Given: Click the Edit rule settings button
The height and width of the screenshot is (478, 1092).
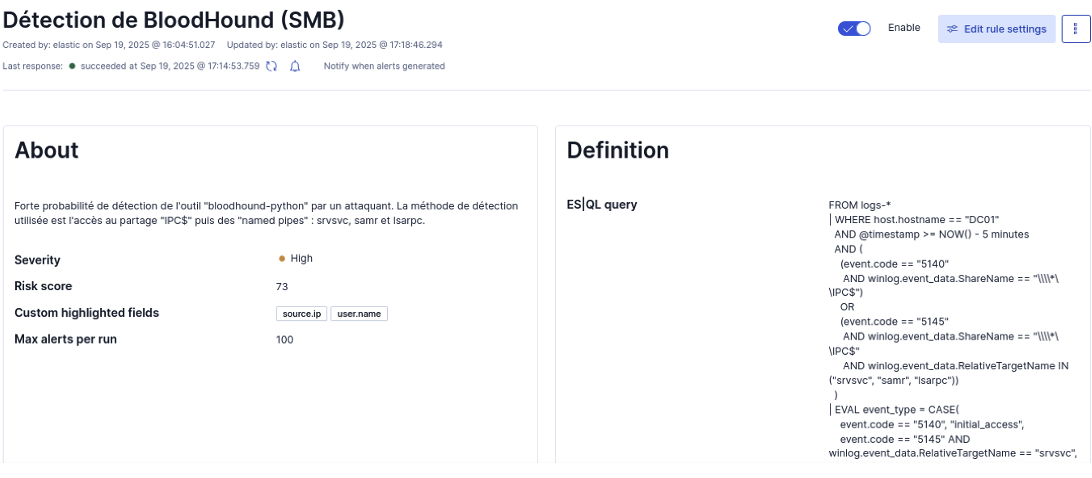Looking at the screenshot, I should pos(996,29).
